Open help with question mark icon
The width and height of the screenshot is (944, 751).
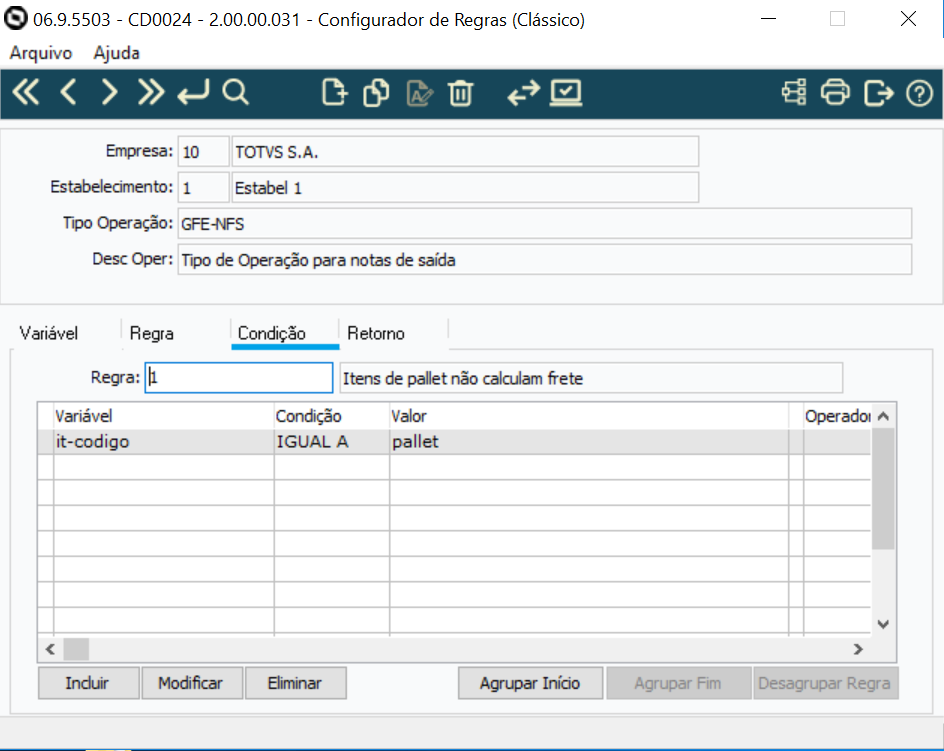[x=919, y=93]
